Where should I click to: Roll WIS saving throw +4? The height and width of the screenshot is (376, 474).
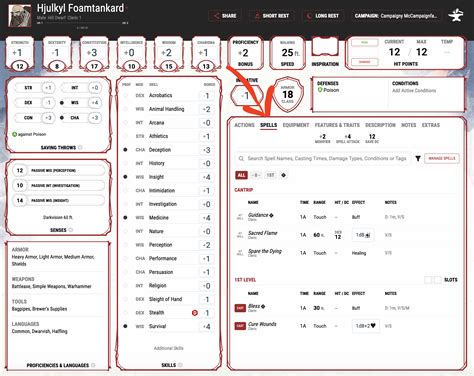[x=95, y=103]
